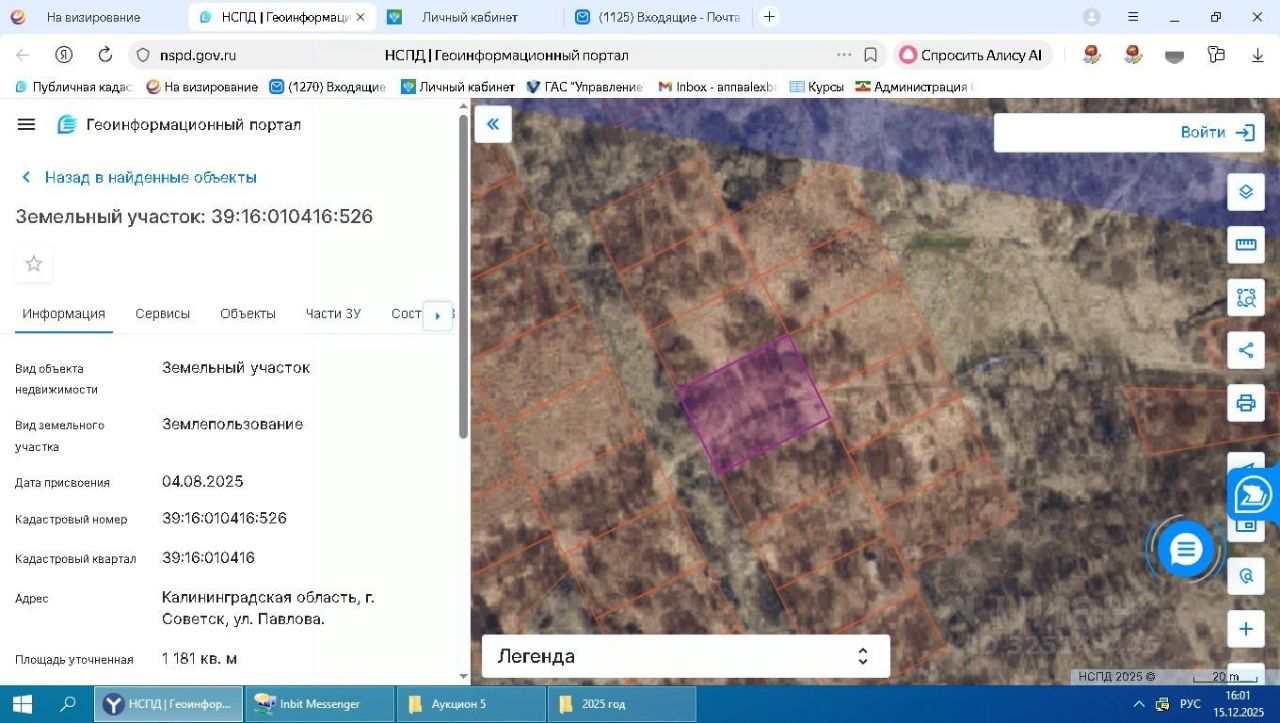Open address bar three-dots menu
Viewport: 1280px width, 723px height.
[x=844, y=55]
